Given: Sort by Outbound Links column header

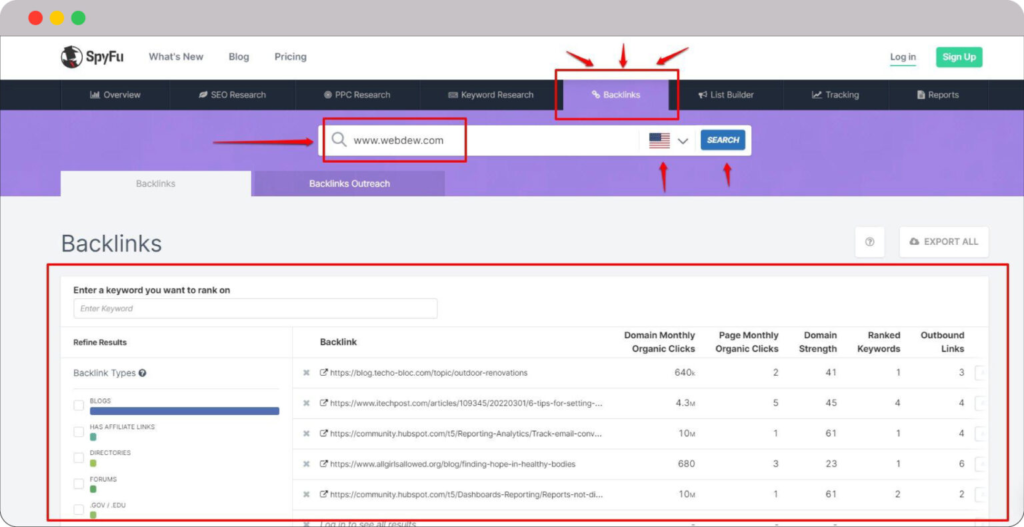Looking at the screenshot, I should pos(942,342).
